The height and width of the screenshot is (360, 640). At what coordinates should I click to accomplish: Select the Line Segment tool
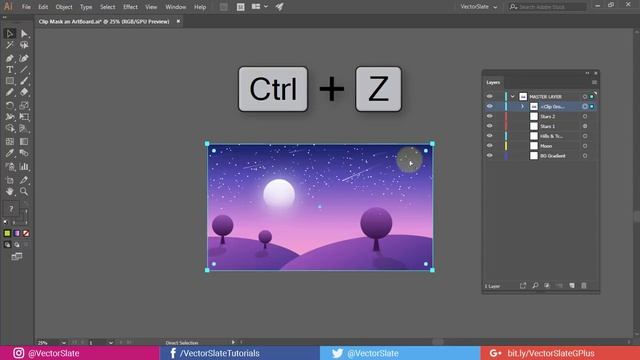click(x=24, y=69)
